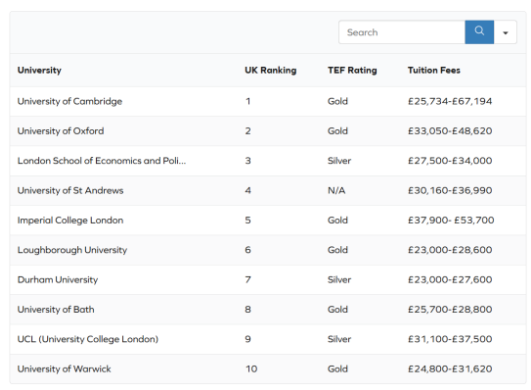Select the University of Cambridge cell
The width and height of the screenshot is (531, 390).
coord(70,101)
